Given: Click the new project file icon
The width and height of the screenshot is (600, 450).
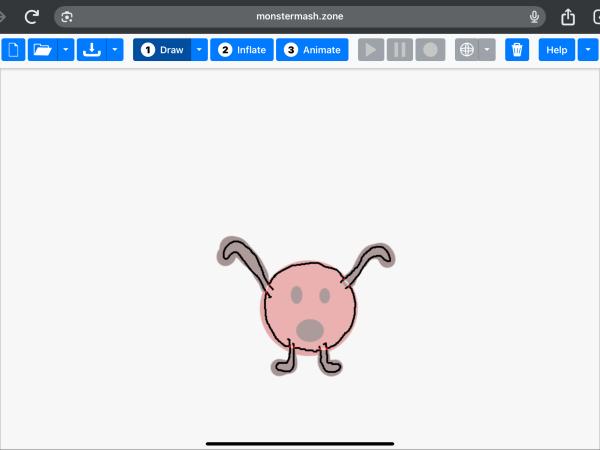Looking at the screenshot, I should (12, 50).
